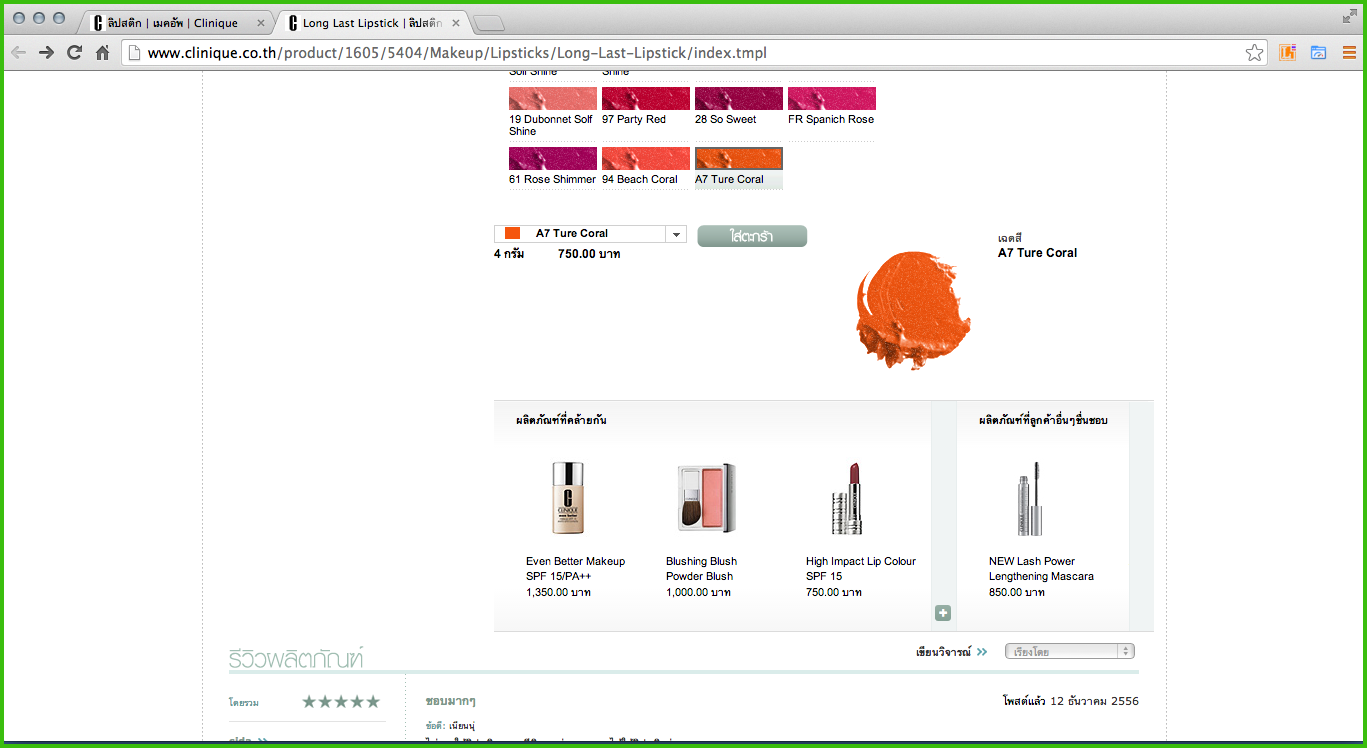
Task: Click the 28 So Sweet label
Action: click(726, 120)
